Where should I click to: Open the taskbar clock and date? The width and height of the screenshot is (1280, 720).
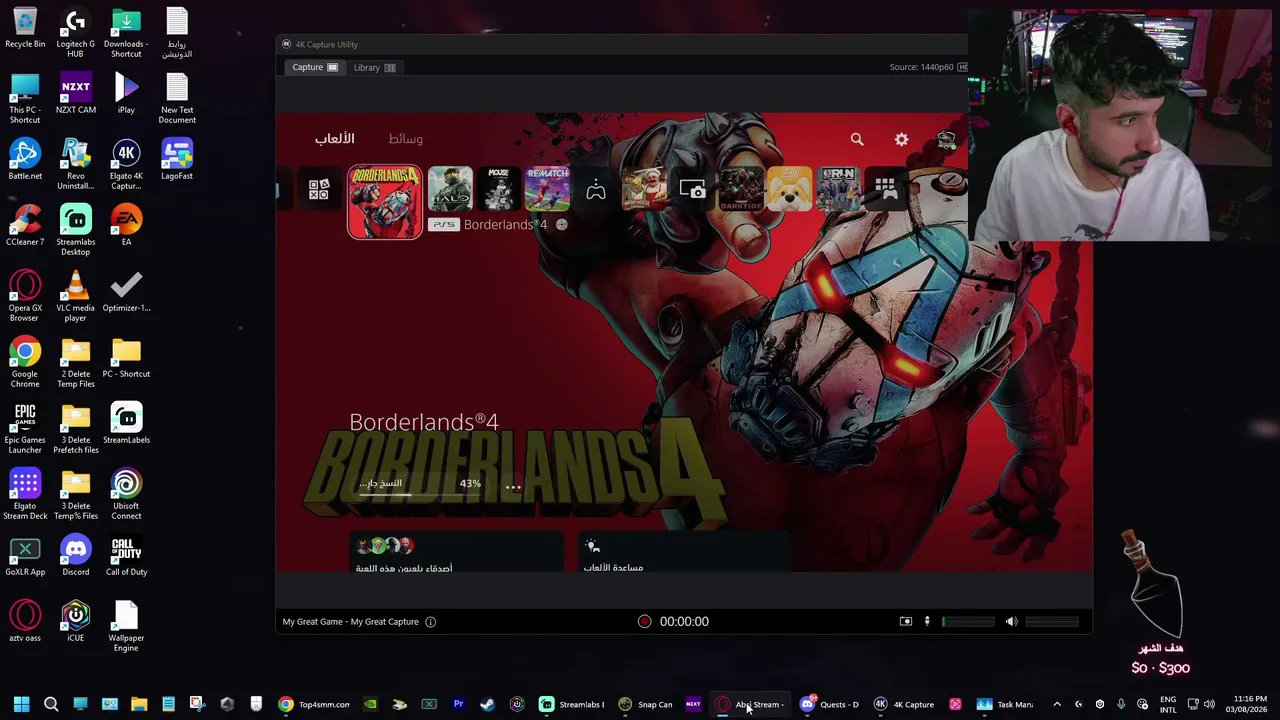point(1246,705)
